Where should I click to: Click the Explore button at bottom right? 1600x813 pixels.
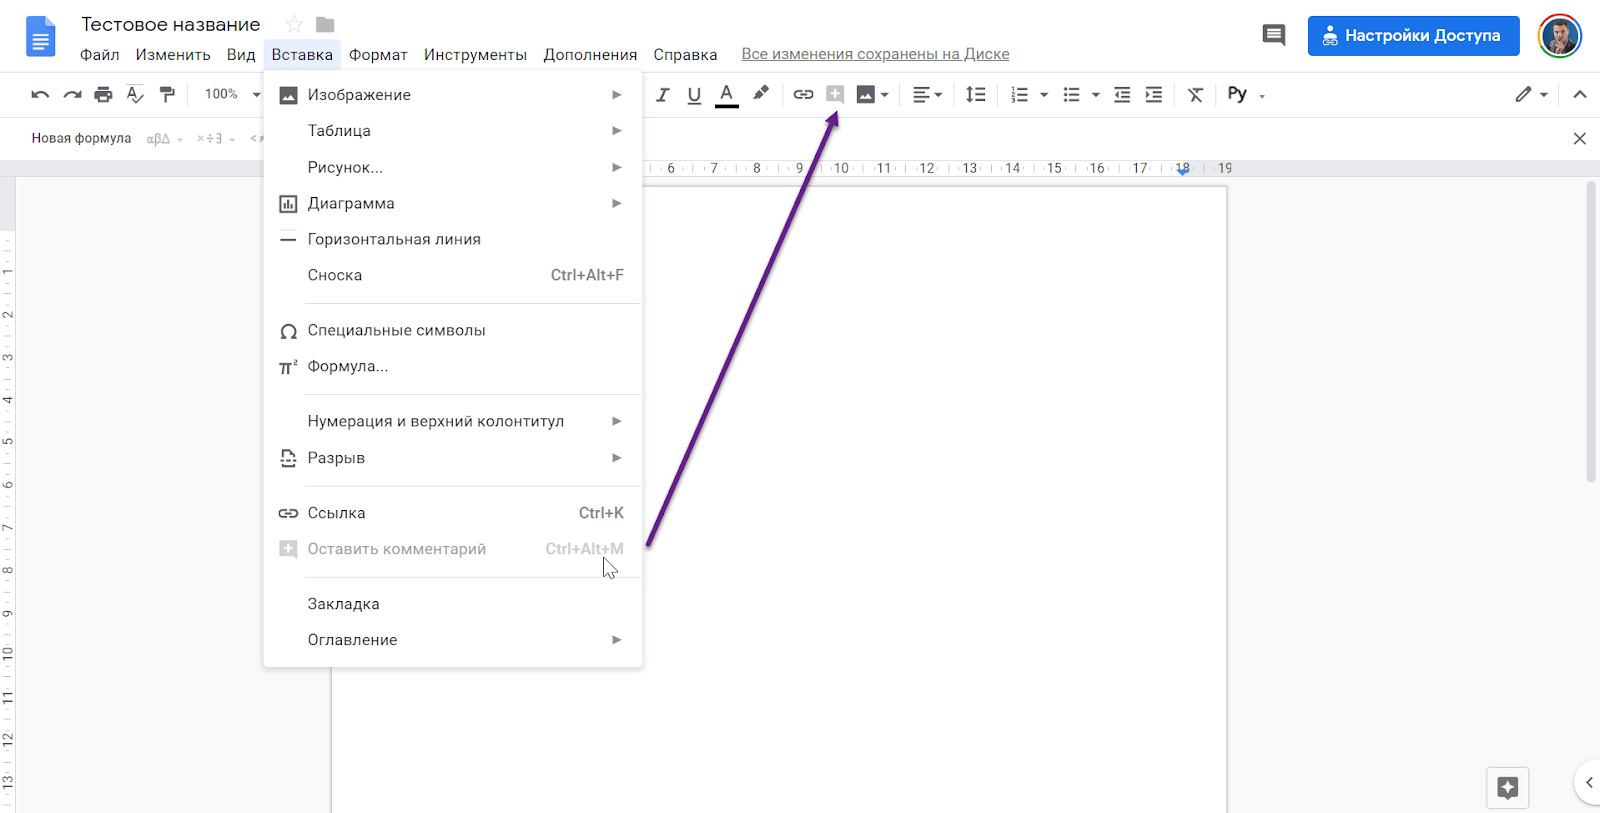[1507, 787]
